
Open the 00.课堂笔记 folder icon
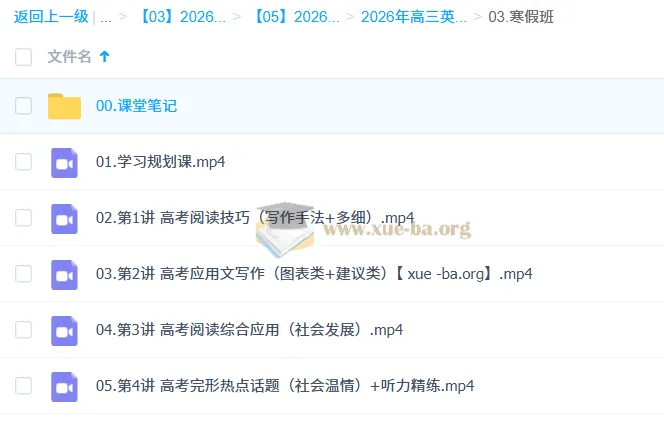(64, 106)
